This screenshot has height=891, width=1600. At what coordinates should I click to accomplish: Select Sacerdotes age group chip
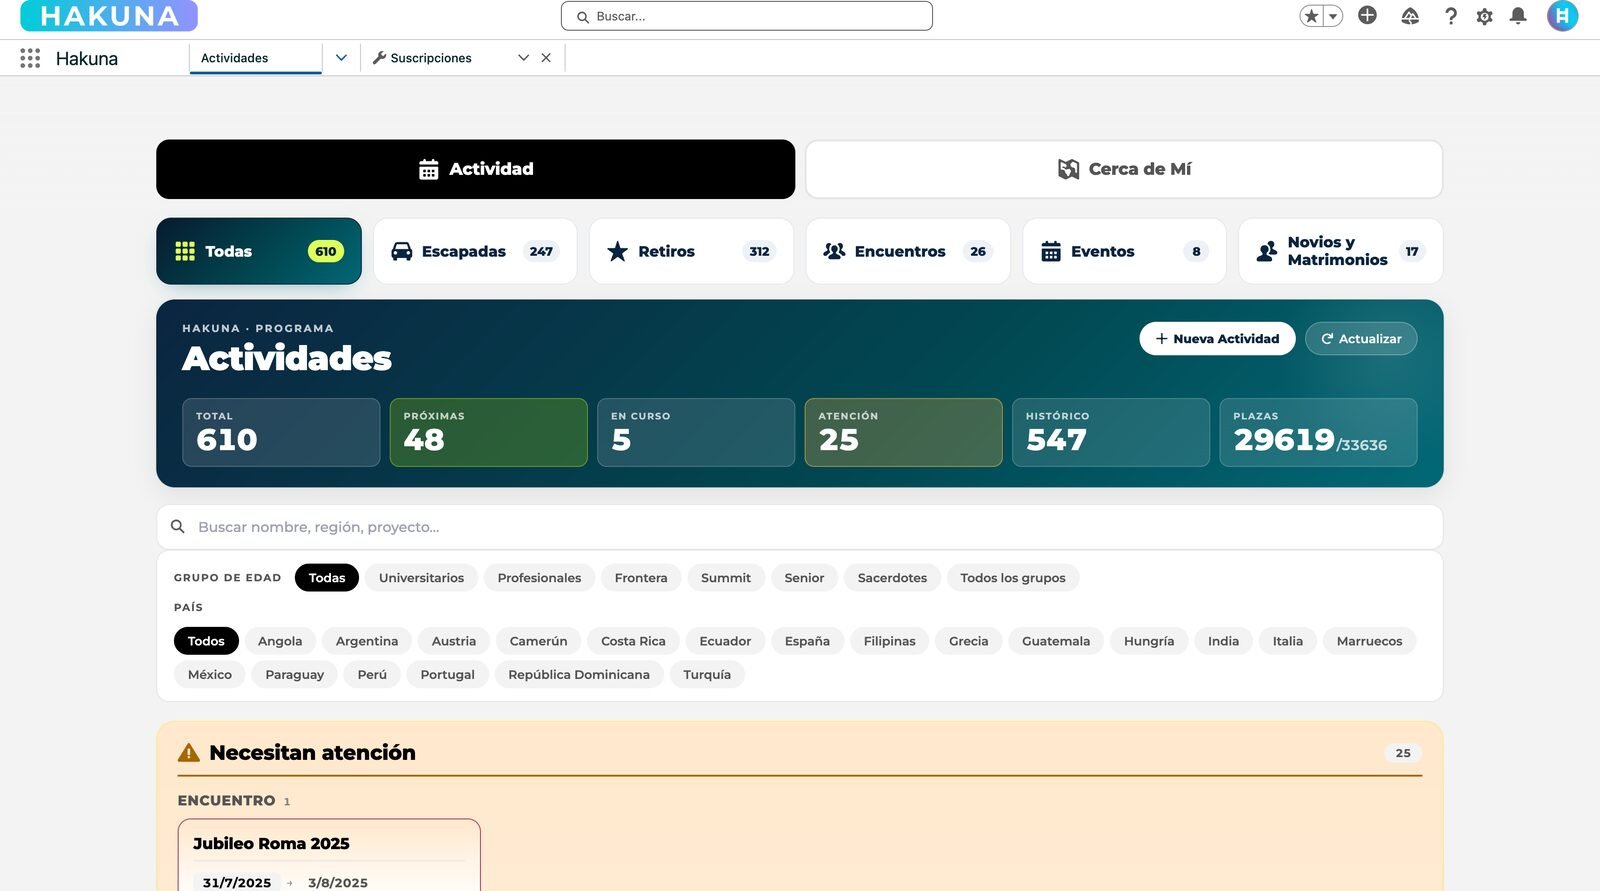pos(892,578)
